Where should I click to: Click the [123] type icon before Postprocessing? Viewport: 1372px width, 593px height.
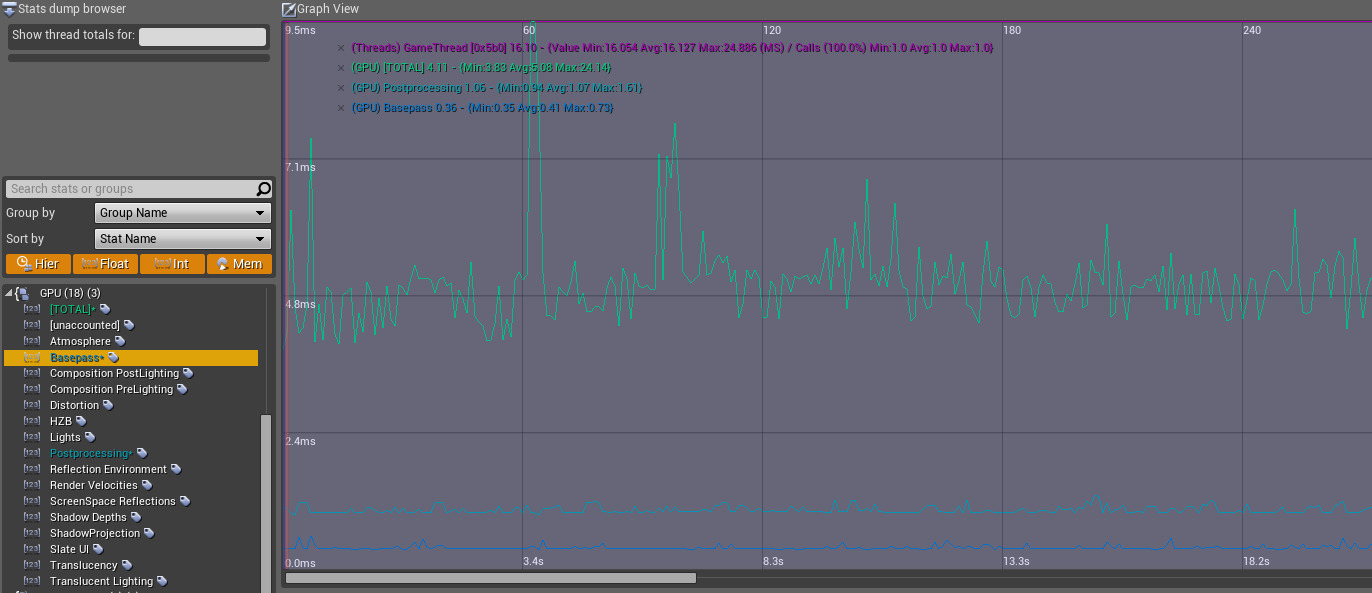pos(32,453)
